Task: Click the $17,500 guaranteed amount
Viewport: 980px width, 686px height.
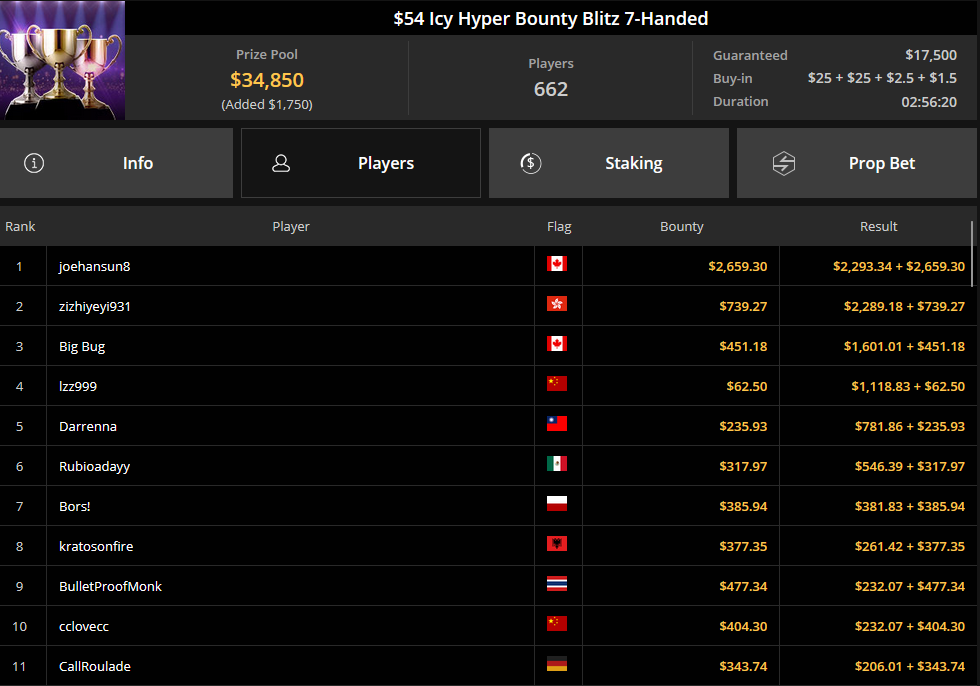Action: (931, 55)
